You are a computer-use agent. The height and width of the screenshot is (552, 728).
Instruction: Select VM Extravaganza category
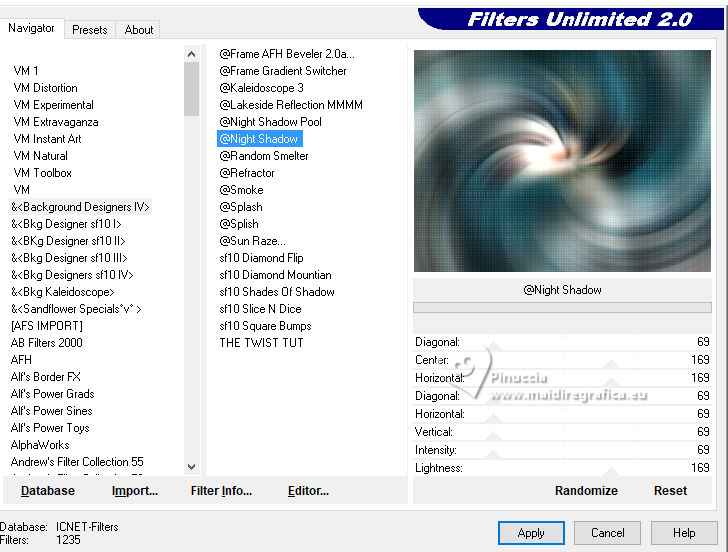[56, 122]
